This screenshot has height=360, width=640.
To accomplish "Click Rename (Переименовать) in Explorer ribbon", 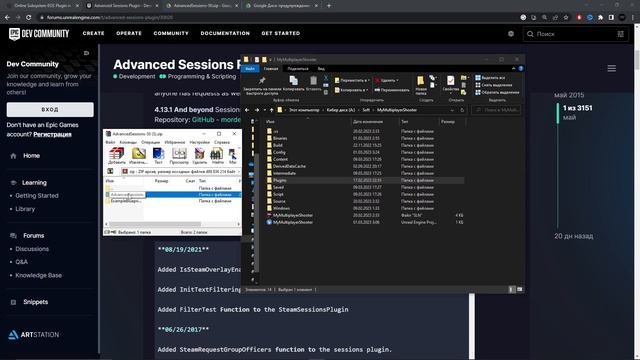I will 392,90.
